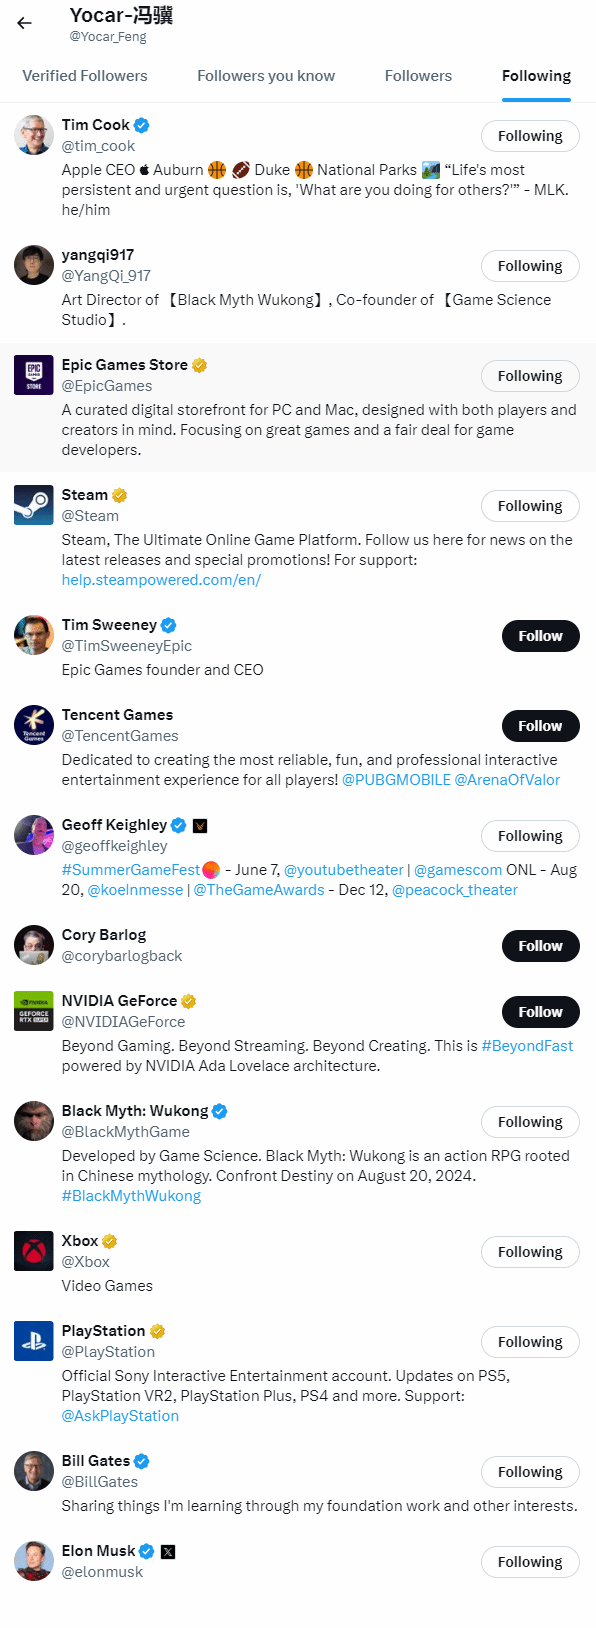Click the Tencent Games logo avatar
This screenshot has height=1628, width=596.
tap(34, 725)
